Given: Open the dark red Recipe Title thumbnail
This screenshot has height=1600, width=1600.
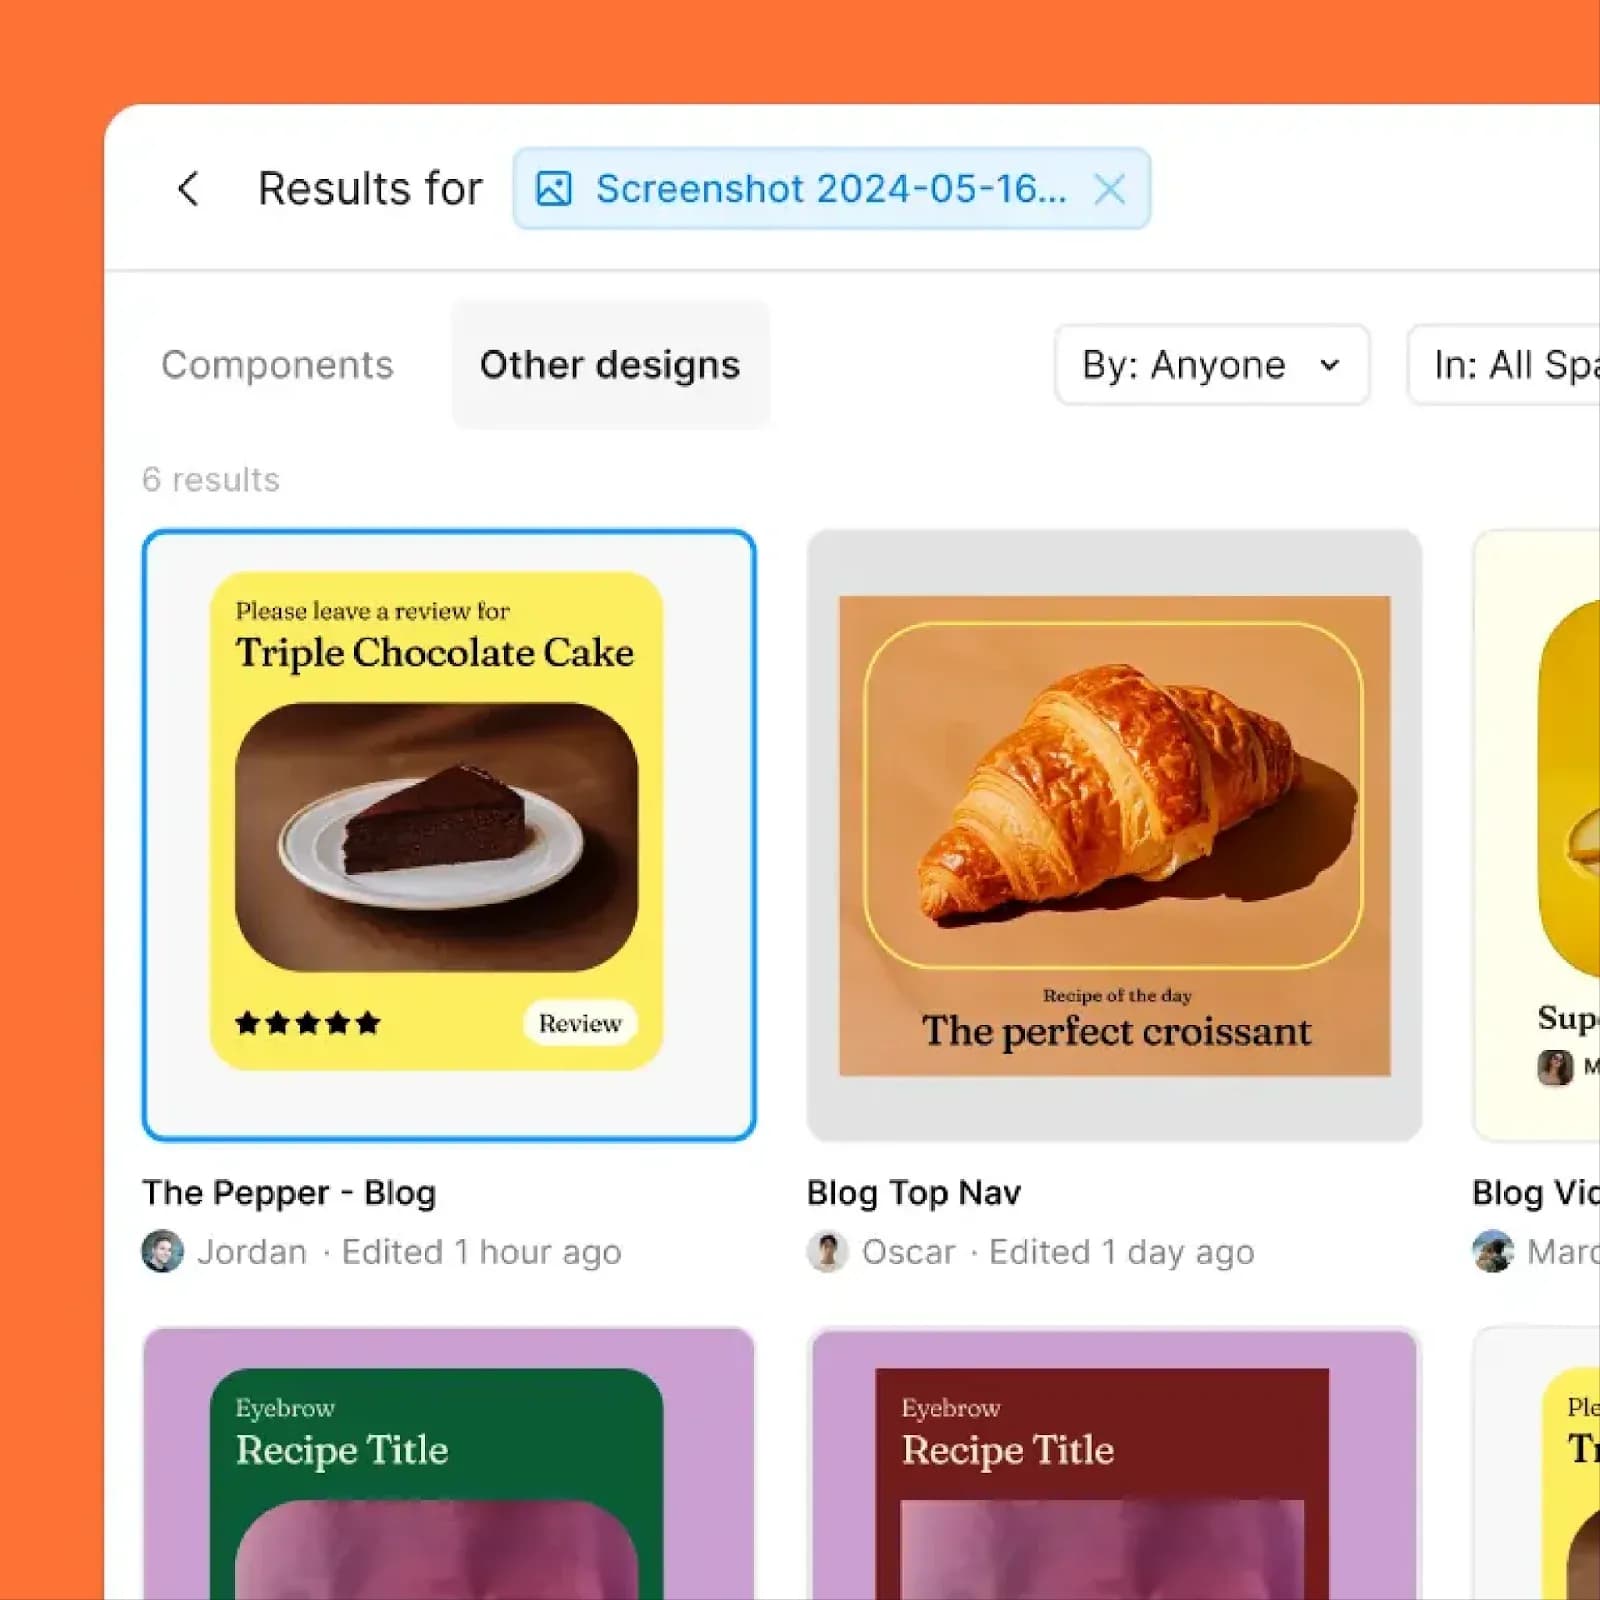Looking at the screenshot, I should click(x=1114, y=1464).
